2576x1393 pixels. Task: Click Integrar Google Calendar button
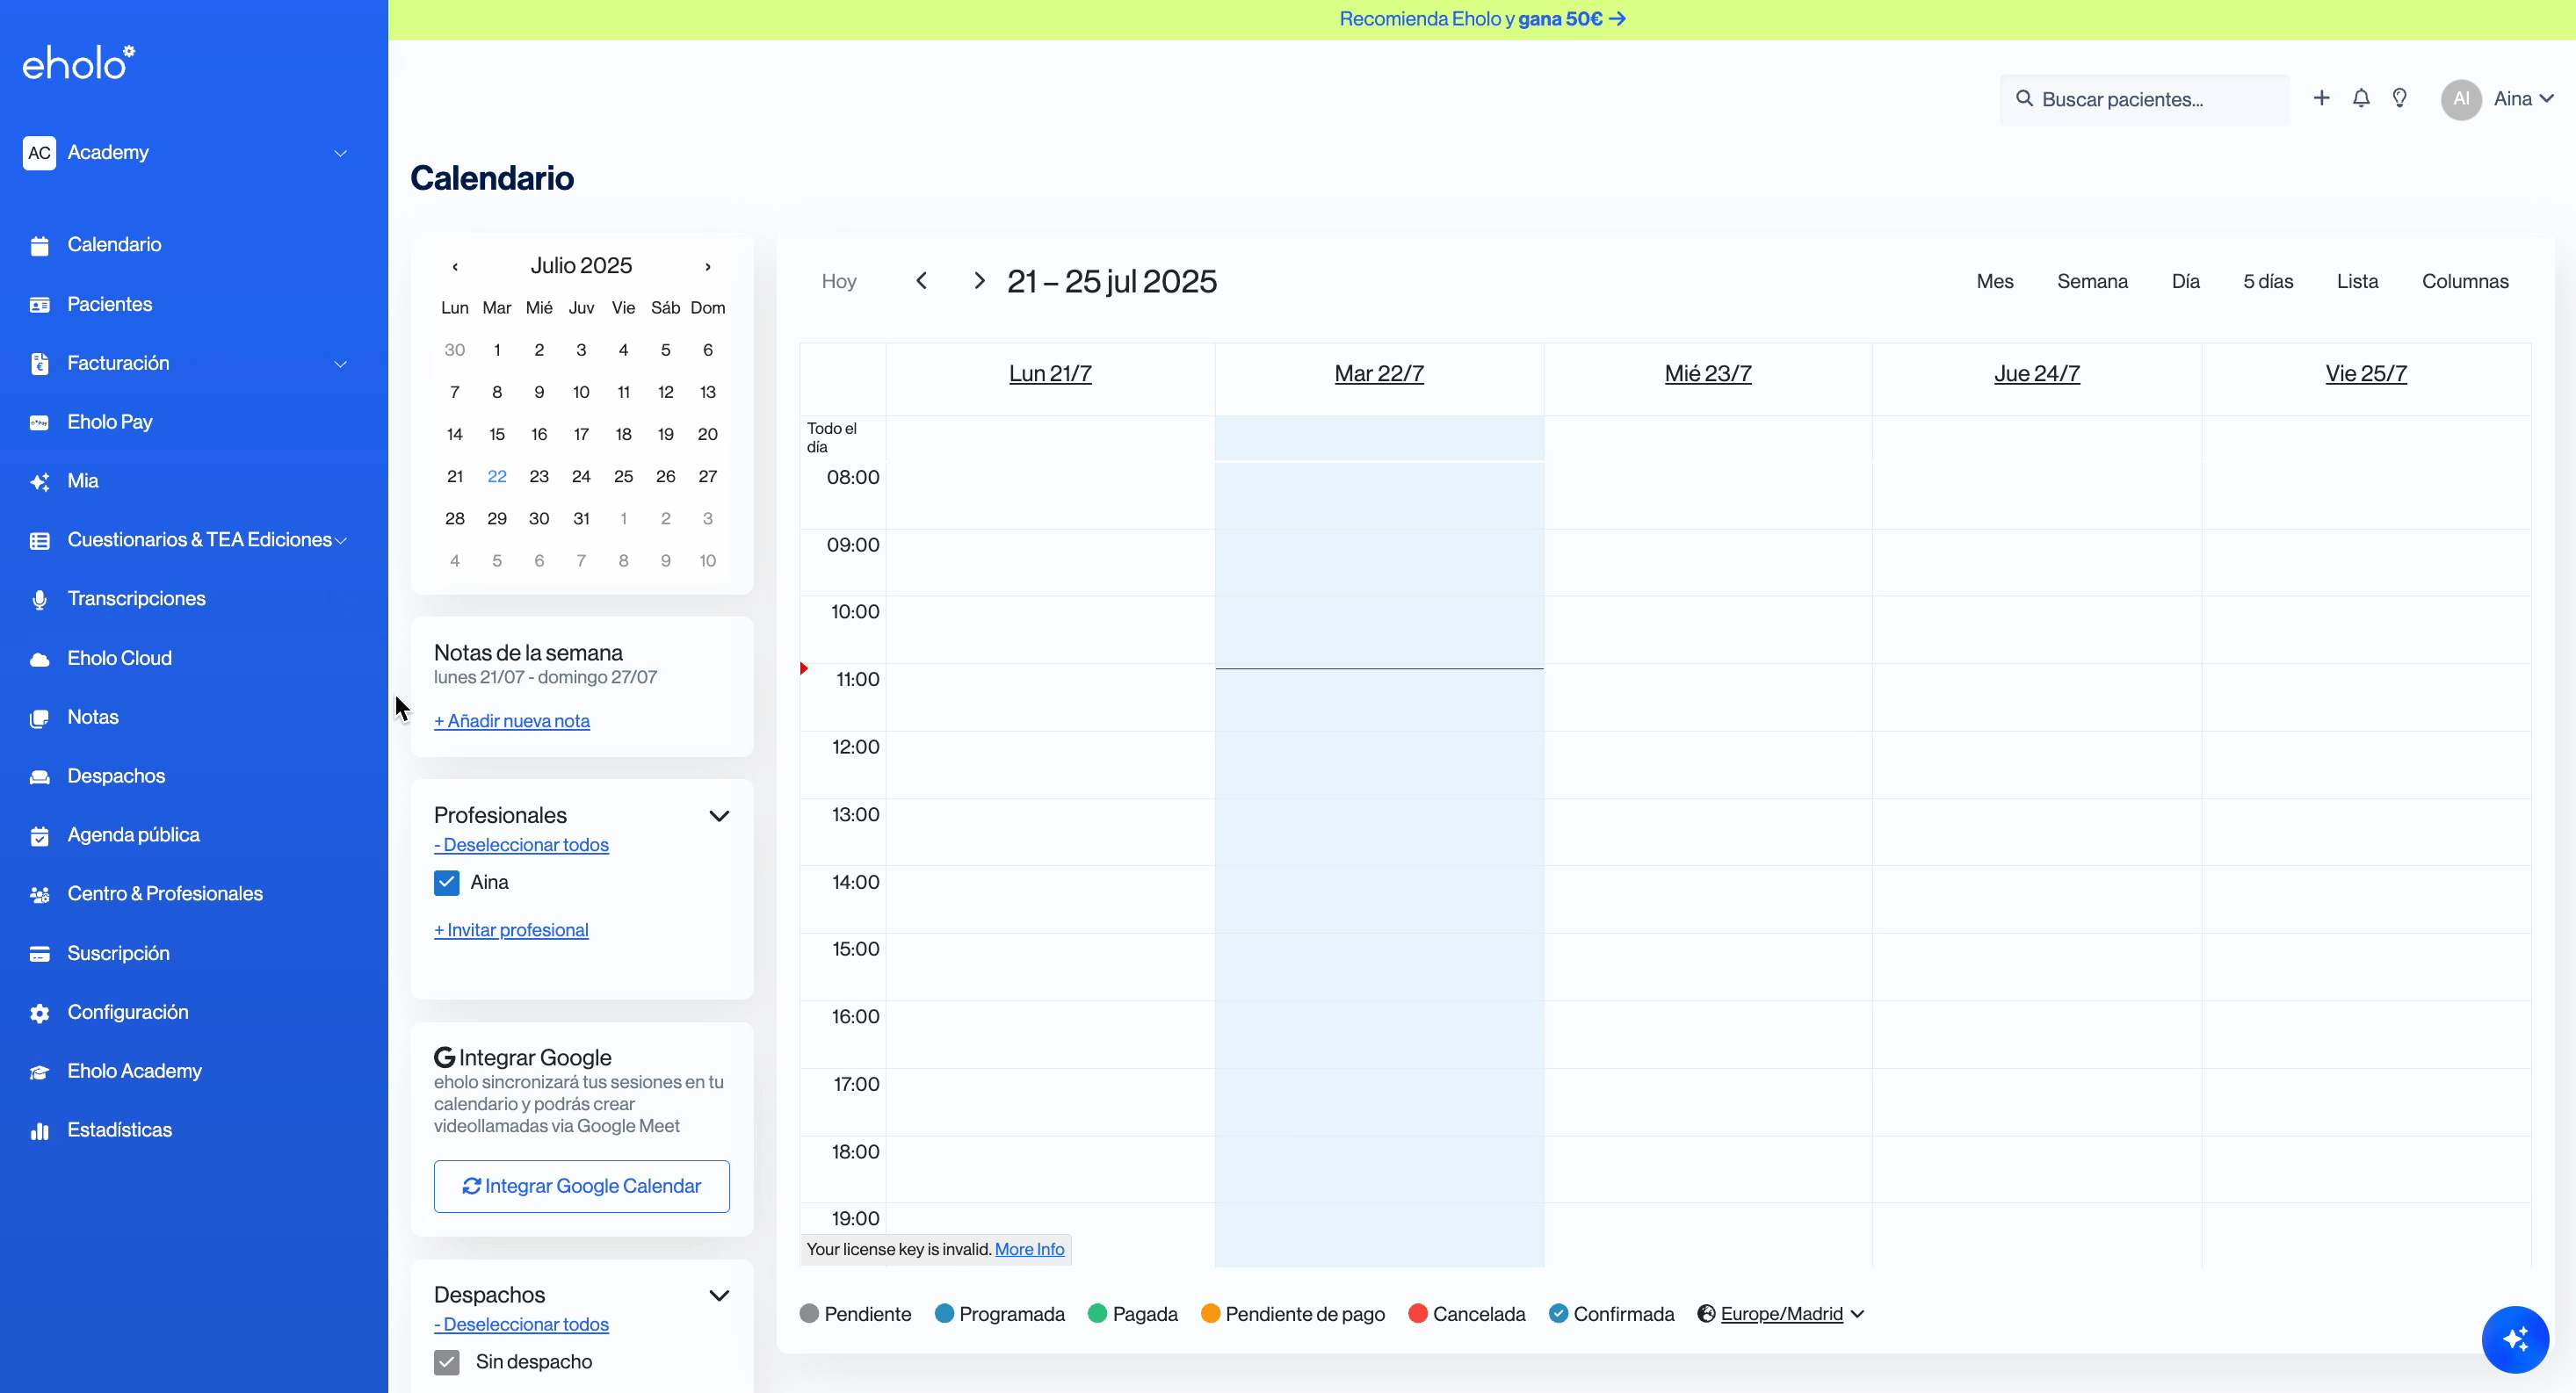point(581,1186)
